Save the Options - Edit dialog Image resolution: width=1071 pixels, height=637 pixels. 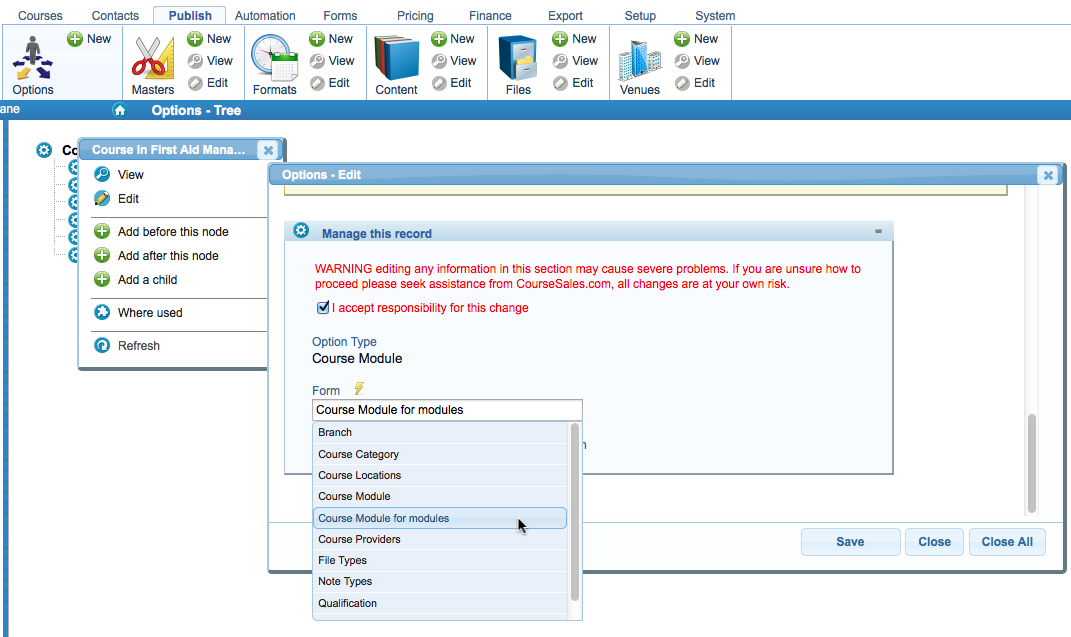click(850, 541)
